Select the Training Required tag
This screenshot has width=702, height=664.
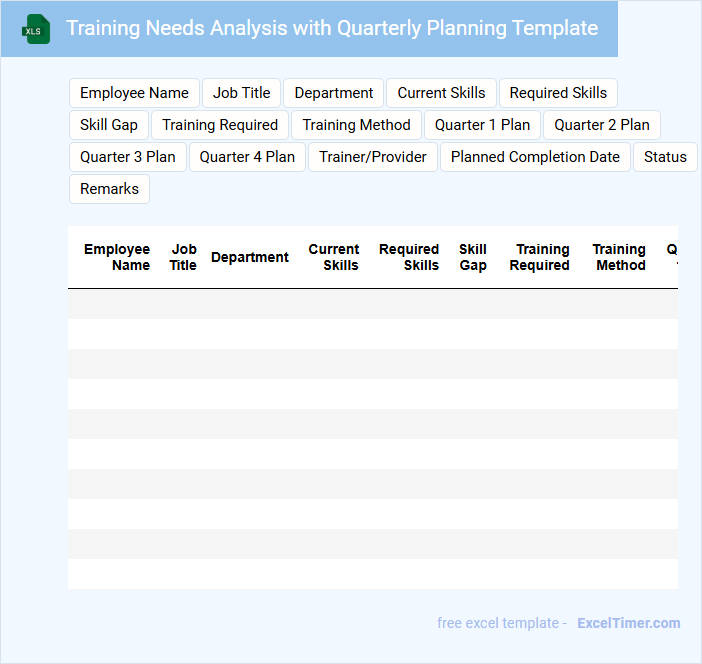(220, 125)
